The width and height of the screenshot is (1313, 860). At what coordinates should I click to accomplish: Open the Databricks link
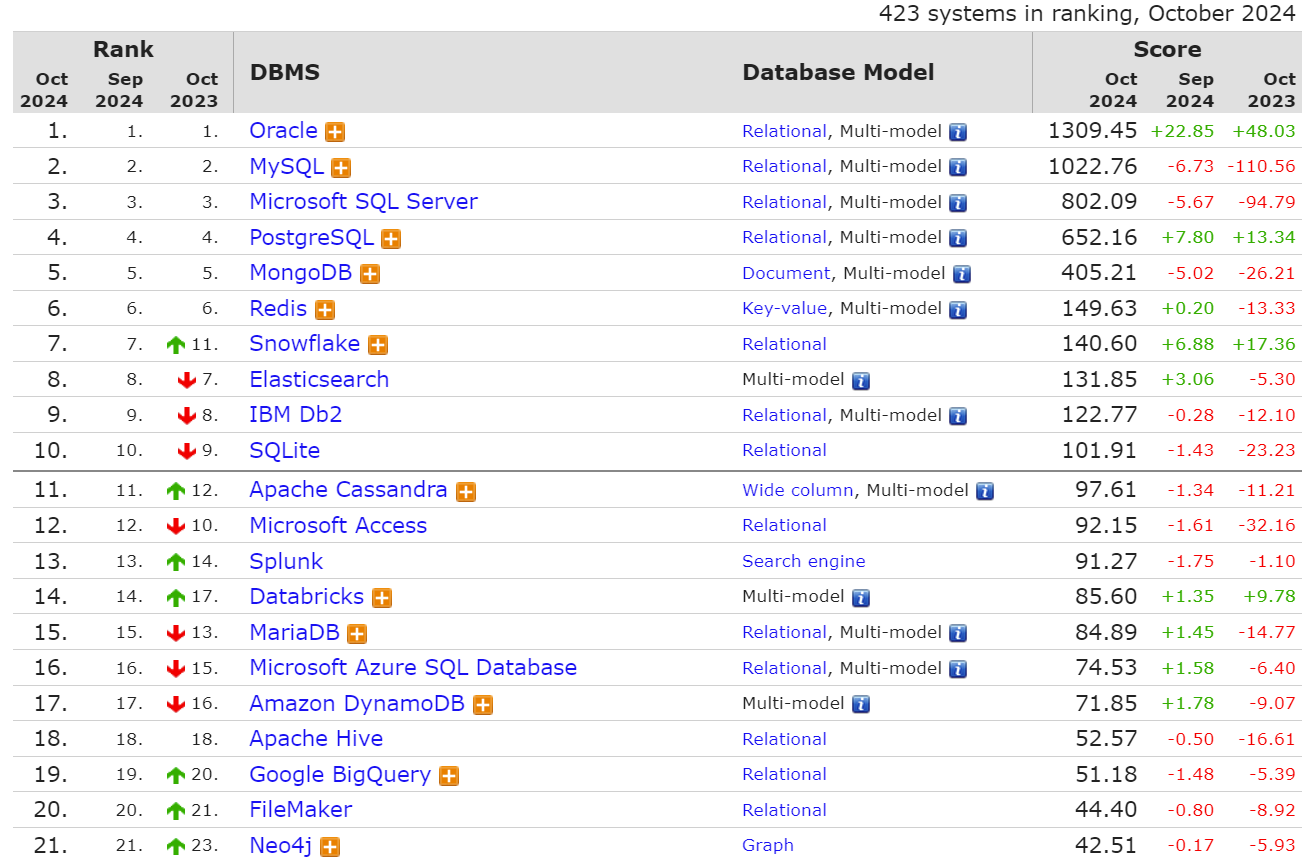pyautogui.click(x=306, y=596)
